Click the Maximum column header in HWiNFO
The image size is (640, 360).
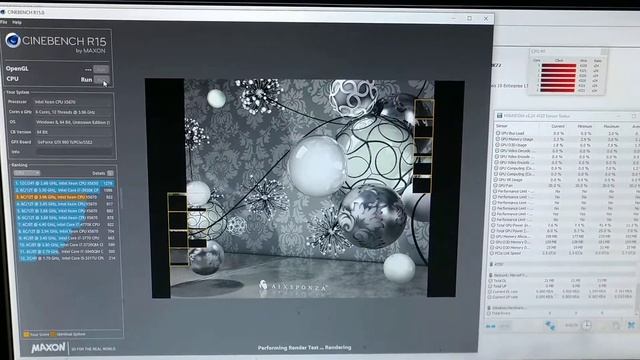pos(611,127)
